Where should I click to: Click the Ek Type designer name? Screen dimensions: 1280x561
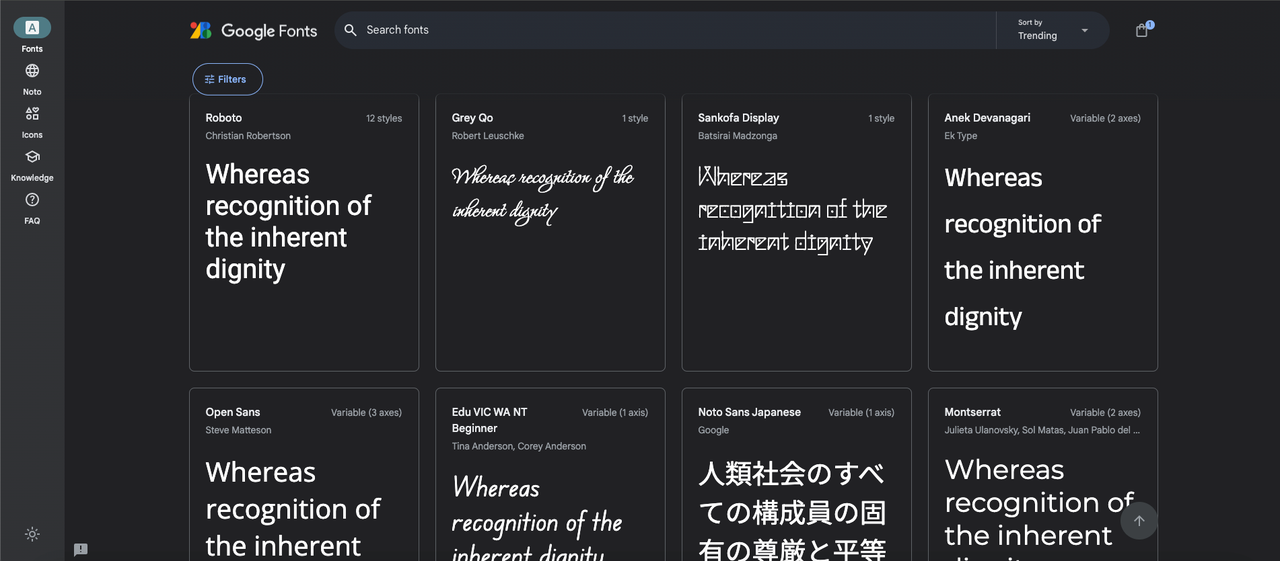click(961, 136)
